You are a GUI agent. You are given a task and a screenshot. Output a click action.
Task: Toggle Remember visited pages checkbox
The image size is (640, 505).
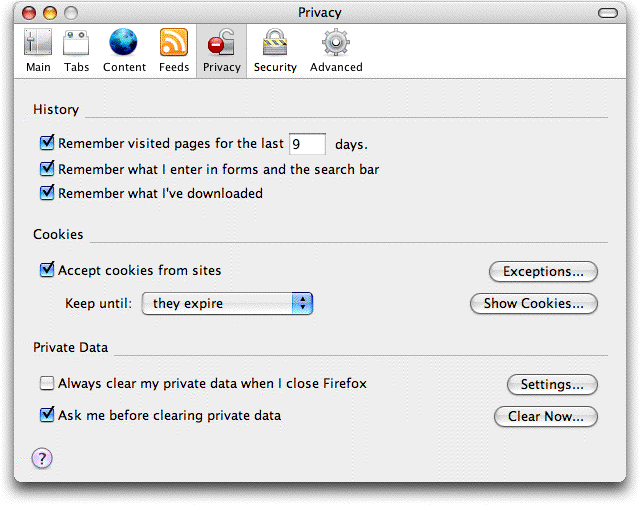(x=47, y=143)
